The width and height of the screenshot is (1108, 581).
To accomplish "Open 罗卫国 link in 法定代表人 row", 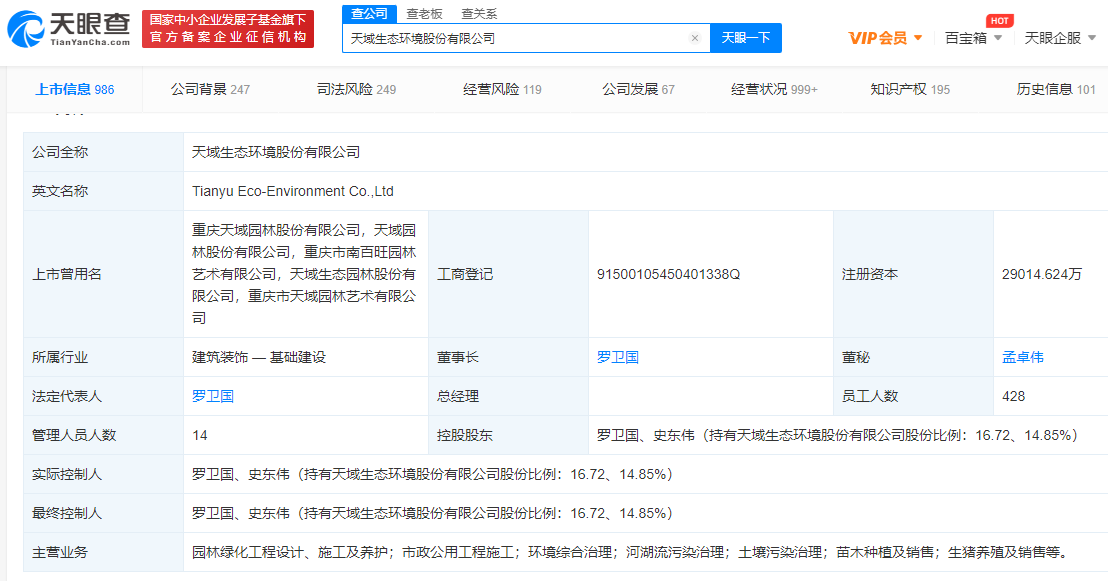I will [213, 397].
